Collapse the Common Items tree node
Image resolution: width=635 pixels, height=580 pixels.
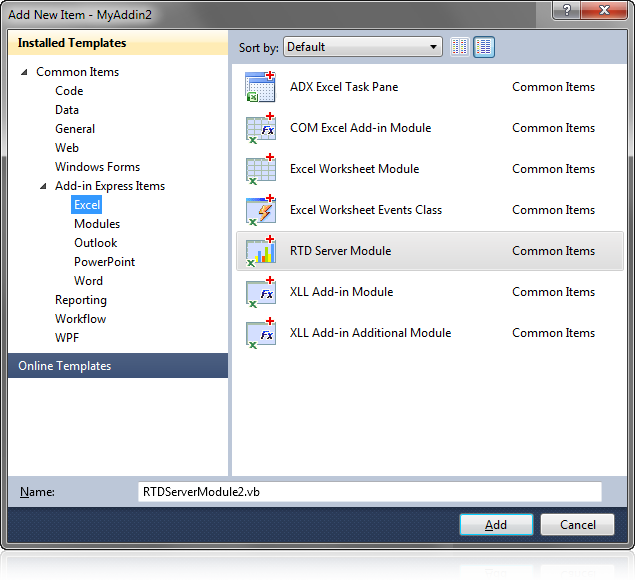point(24,72)
